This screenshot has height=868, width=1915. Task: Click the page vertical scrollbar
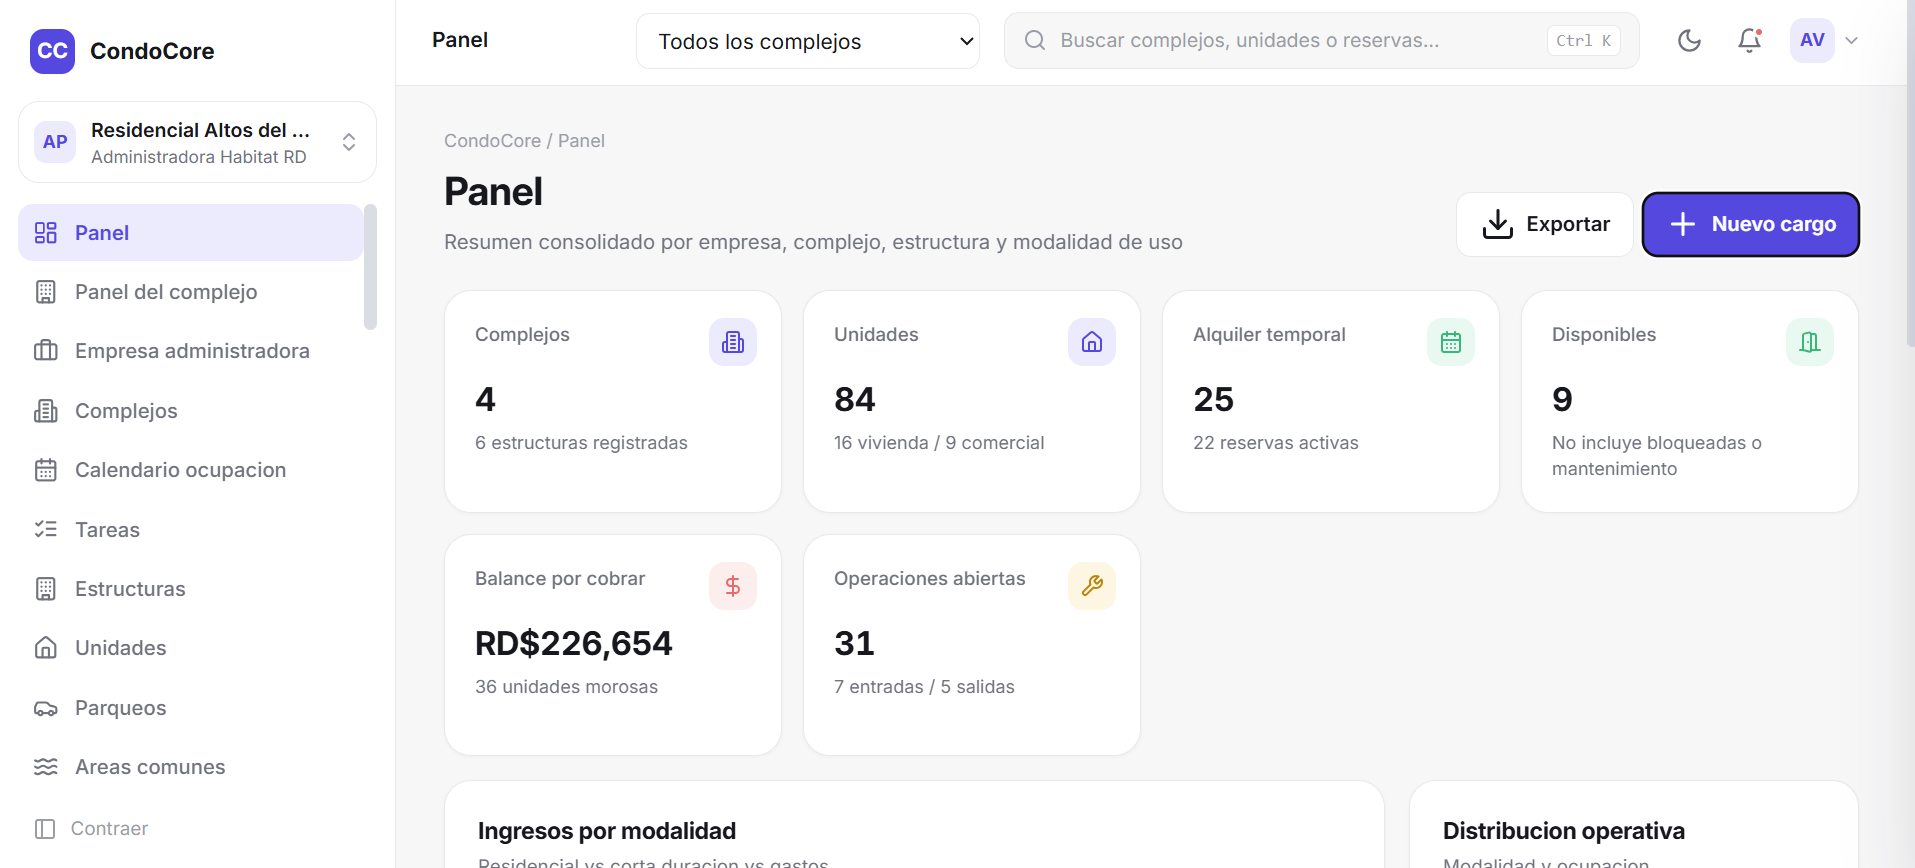click(1910, 175)
